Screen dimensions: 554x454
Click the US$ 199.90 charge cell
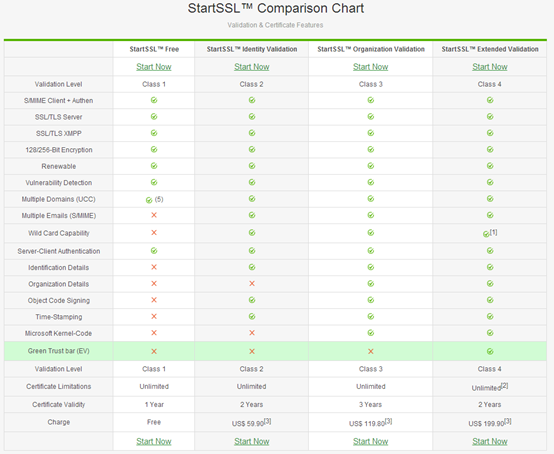tap(490, 422)
